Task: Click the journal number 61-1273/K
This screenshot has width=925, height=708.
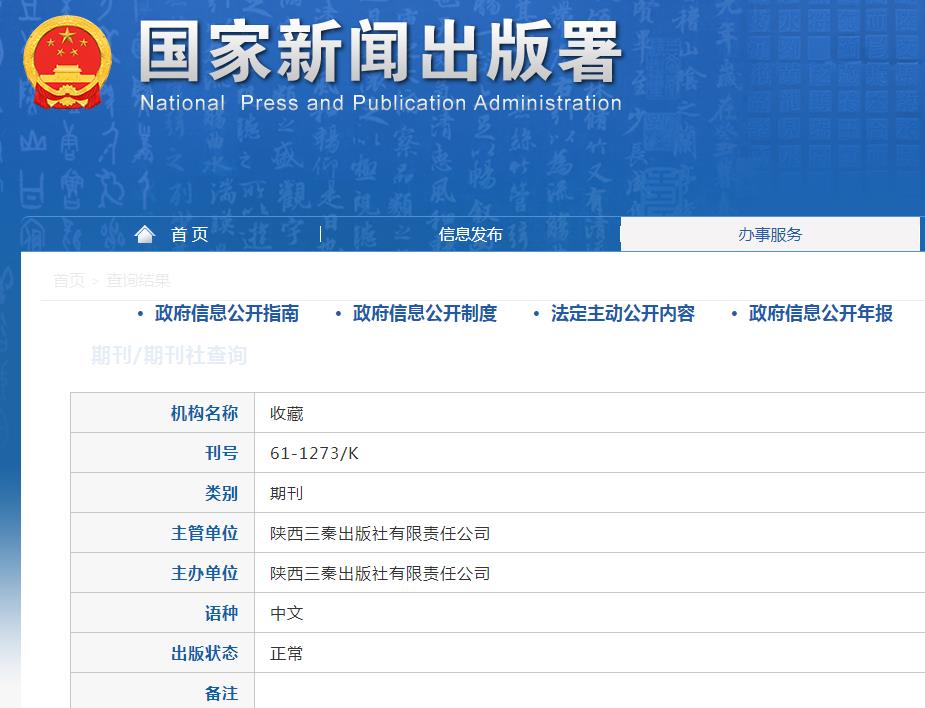Action: pos(314,453)
